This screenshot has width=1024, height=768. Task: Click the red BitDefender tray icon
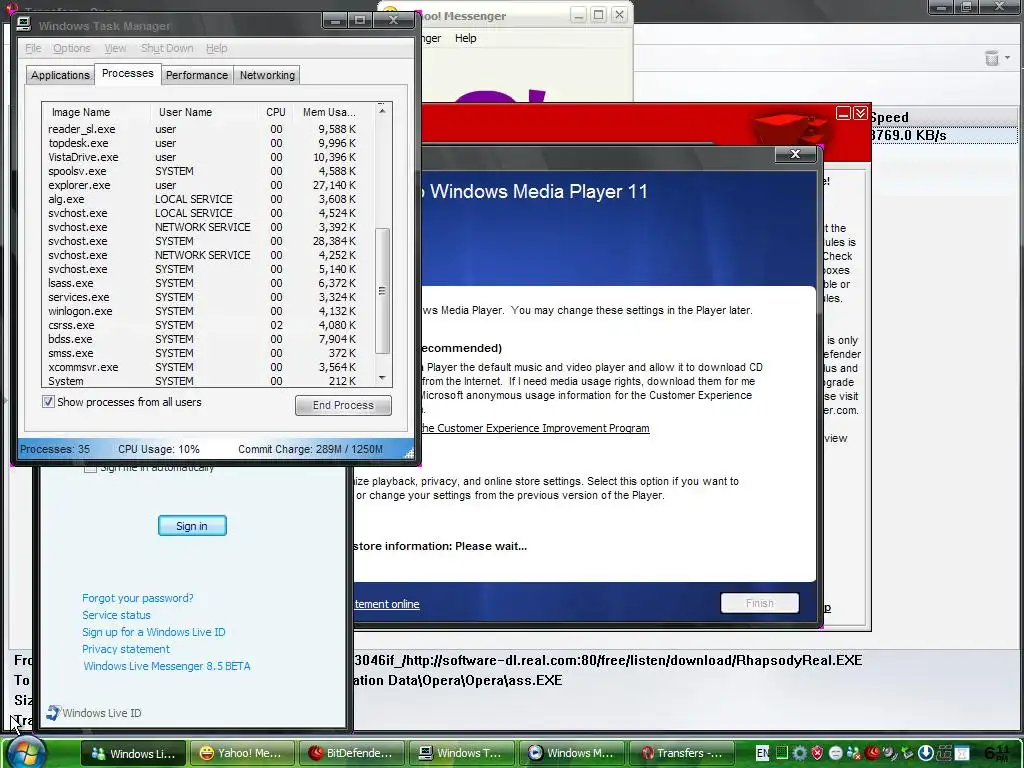tap(872, 753)
